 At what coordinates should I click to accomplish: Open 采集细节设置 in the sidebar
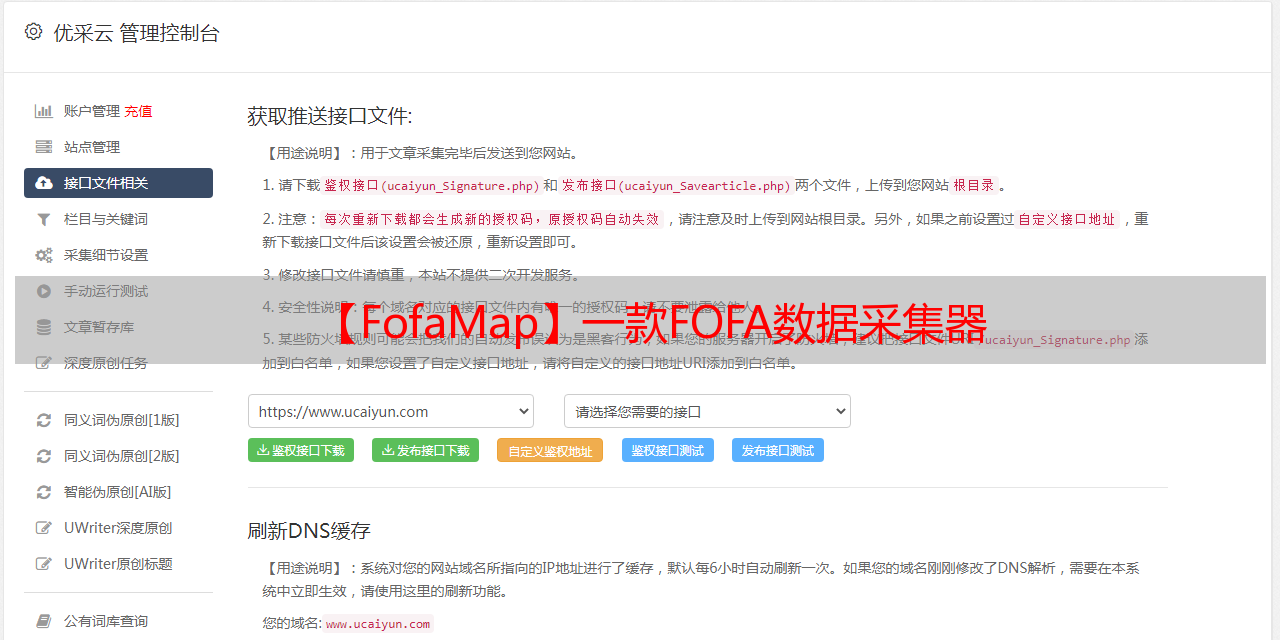(106, 255)
